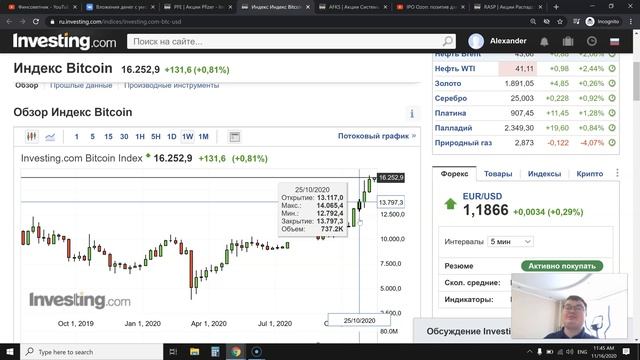Select the 5H chart interval
This screenshot has height=360, width=640.
click(156, 137)
